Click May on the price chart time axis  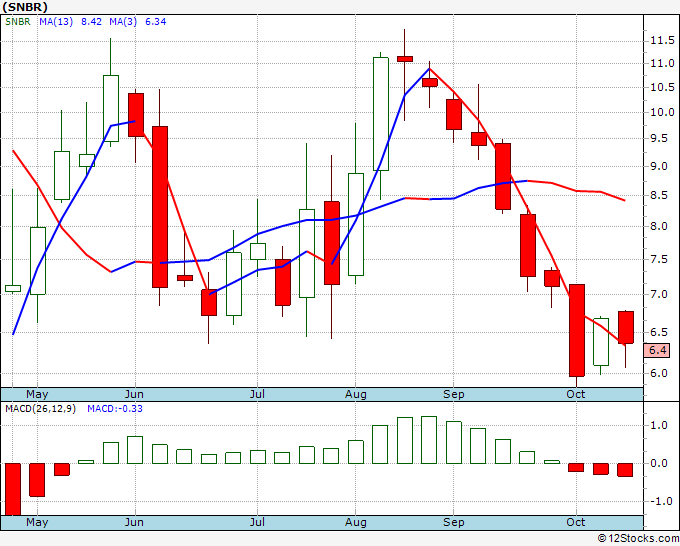click(37, 394)
